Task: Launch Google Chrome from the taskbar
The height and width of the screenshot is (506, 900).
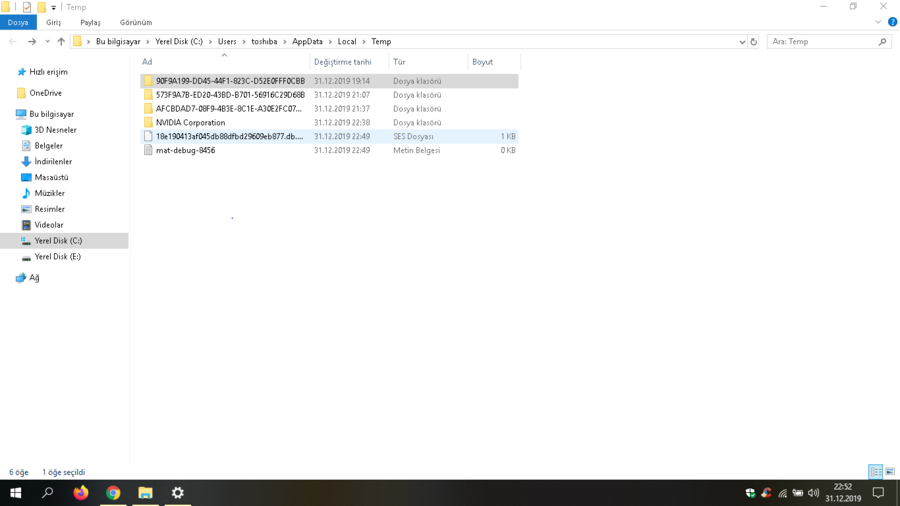Action: pyautogui.click(x=113, y=493)
